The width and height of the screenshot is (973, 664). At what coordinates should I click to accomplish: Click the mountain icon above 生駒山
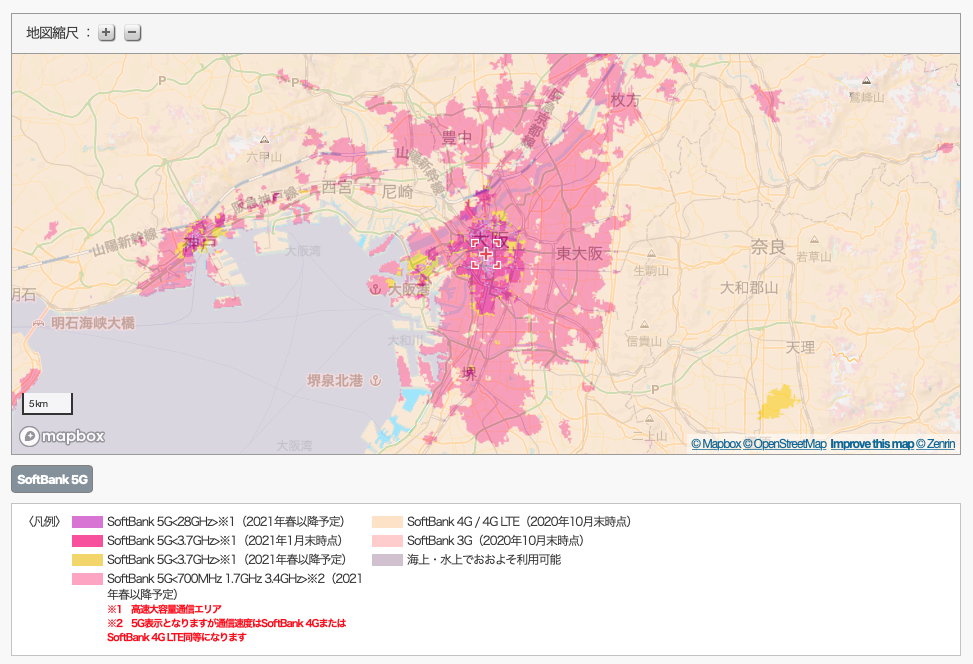[651, 253]
